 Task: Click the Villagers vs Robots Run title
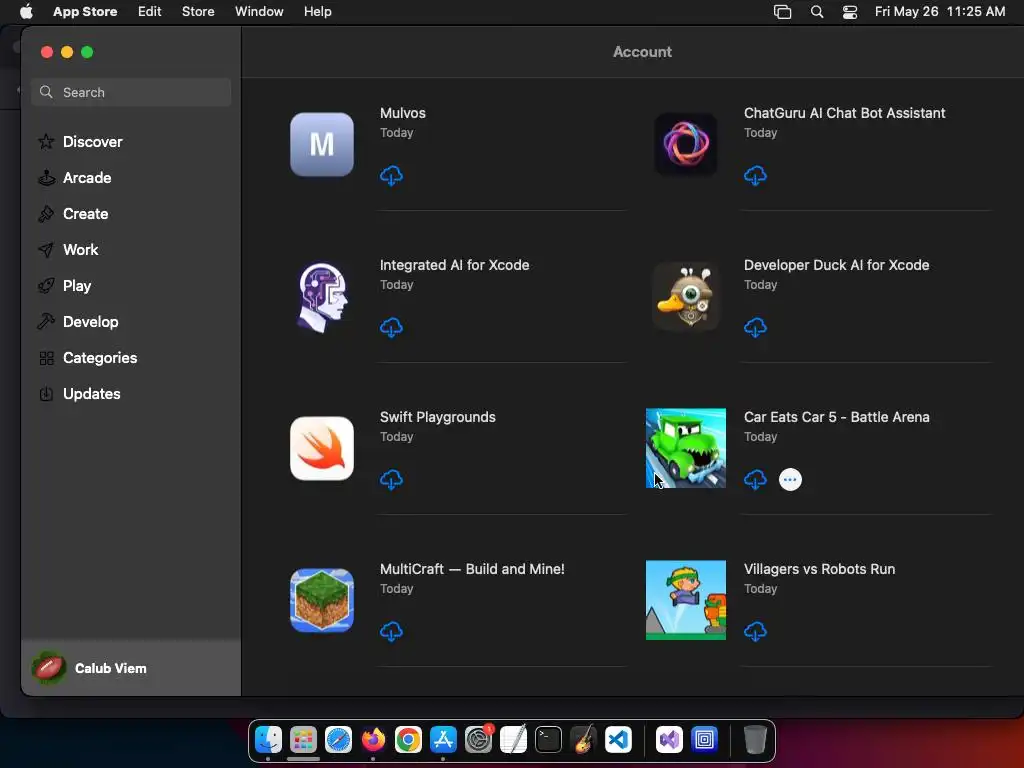(820, 569)
